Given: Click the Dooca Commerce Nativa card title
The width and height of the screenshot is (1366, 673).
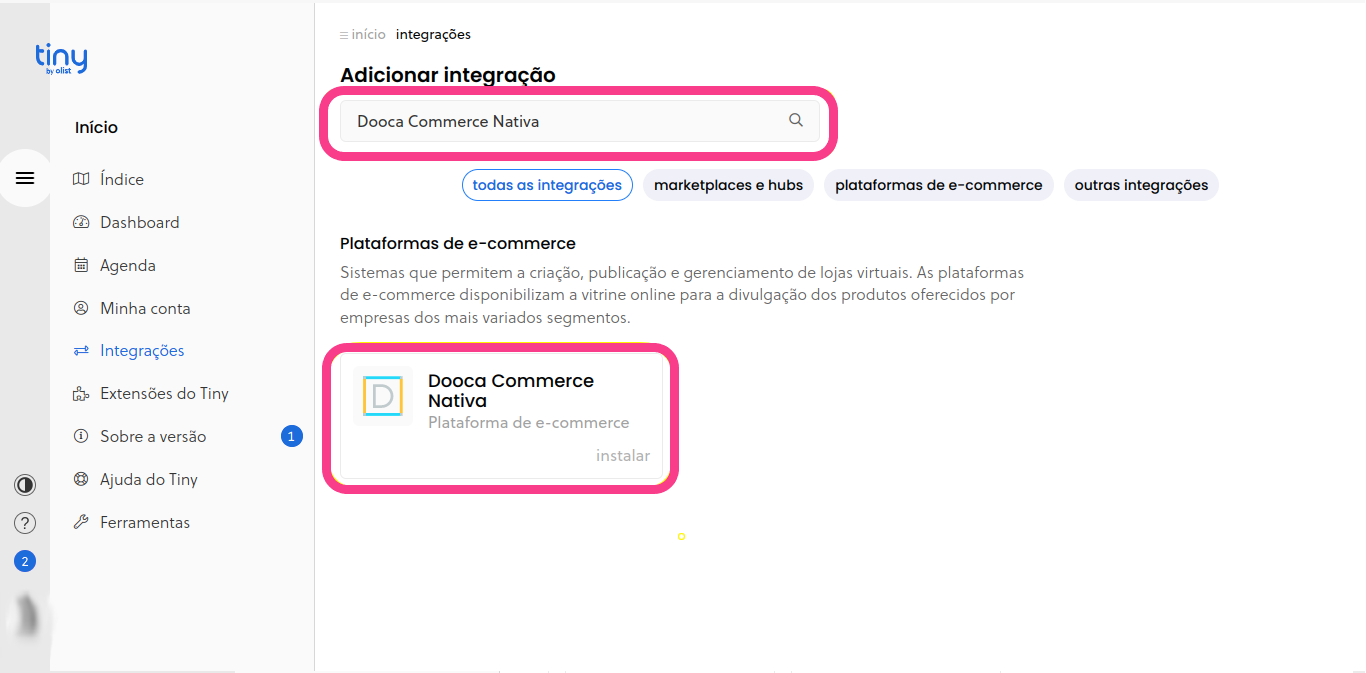Looking at the screenshot, I should pos(511,391).
